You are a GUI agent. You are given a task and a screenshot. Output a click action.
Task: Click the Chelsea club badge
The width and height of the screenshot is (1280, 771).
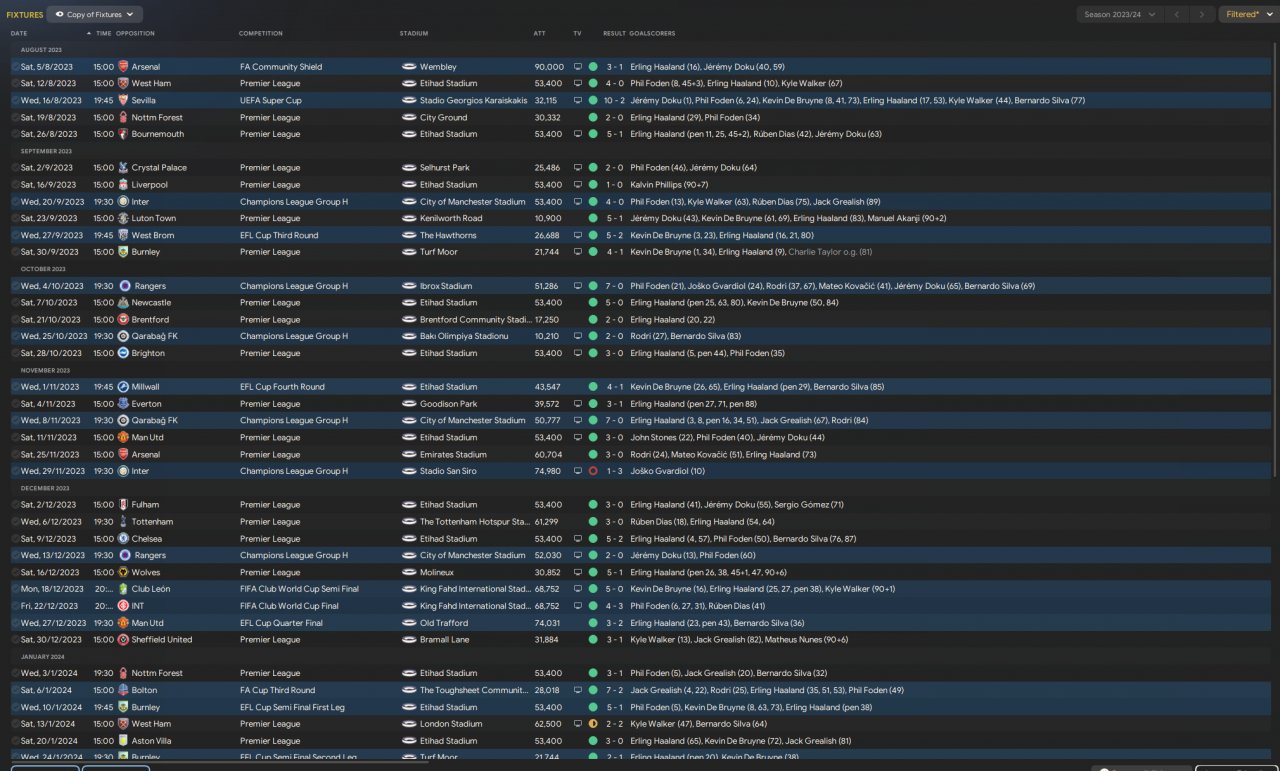[123, 539]
